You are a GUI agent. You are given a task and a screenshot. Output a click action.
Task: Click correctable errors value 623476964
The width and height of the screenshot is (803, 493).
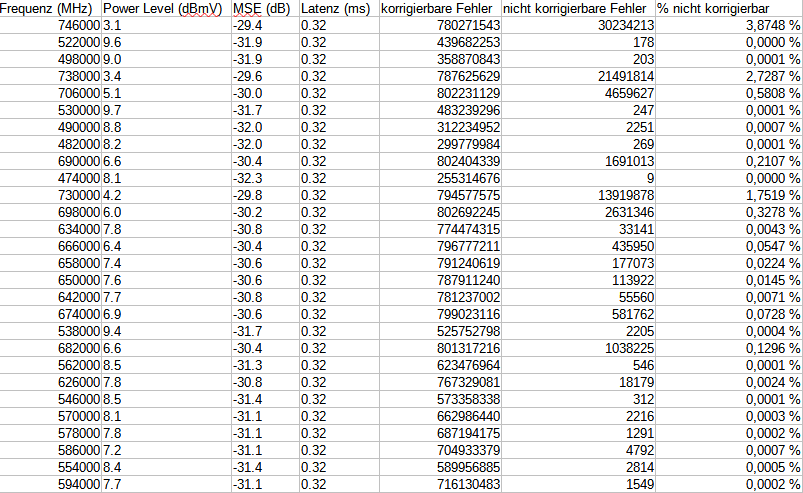(x=440, y=366)
